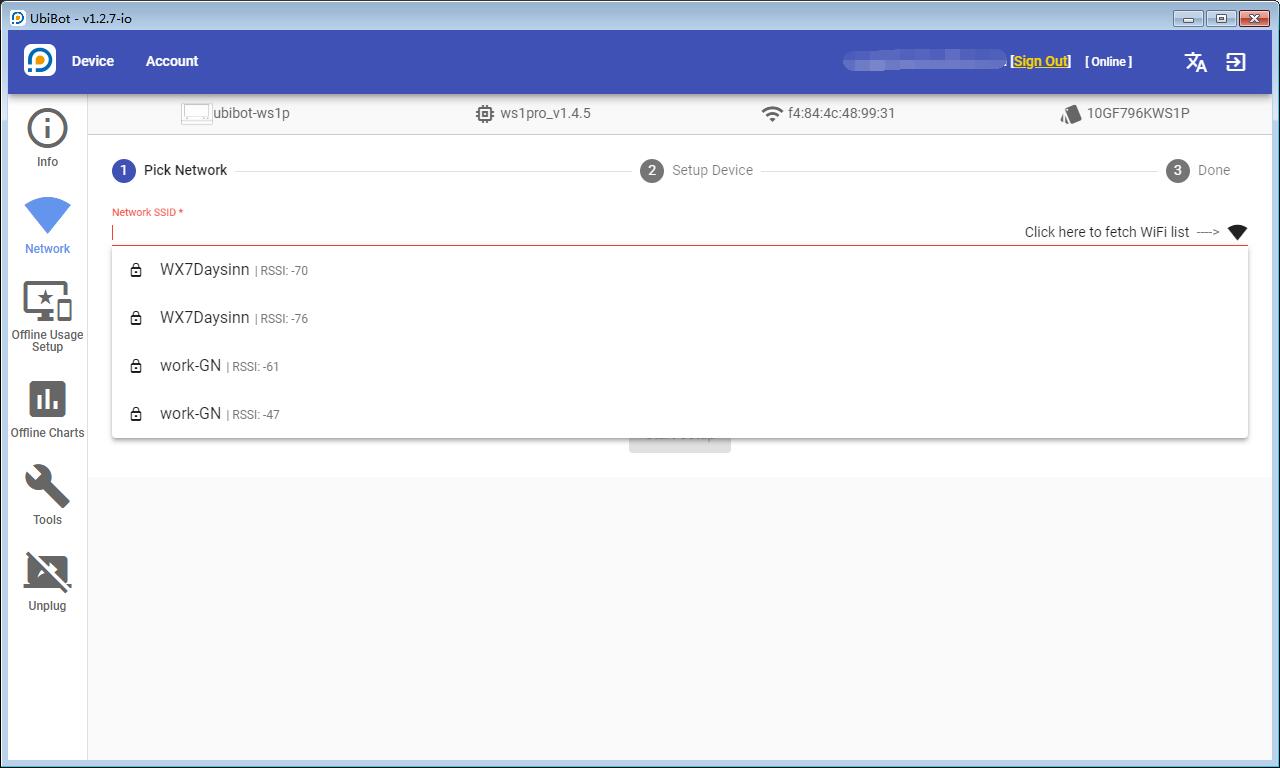Expand the WiFi list dropdown arrow

point(1237,231)
